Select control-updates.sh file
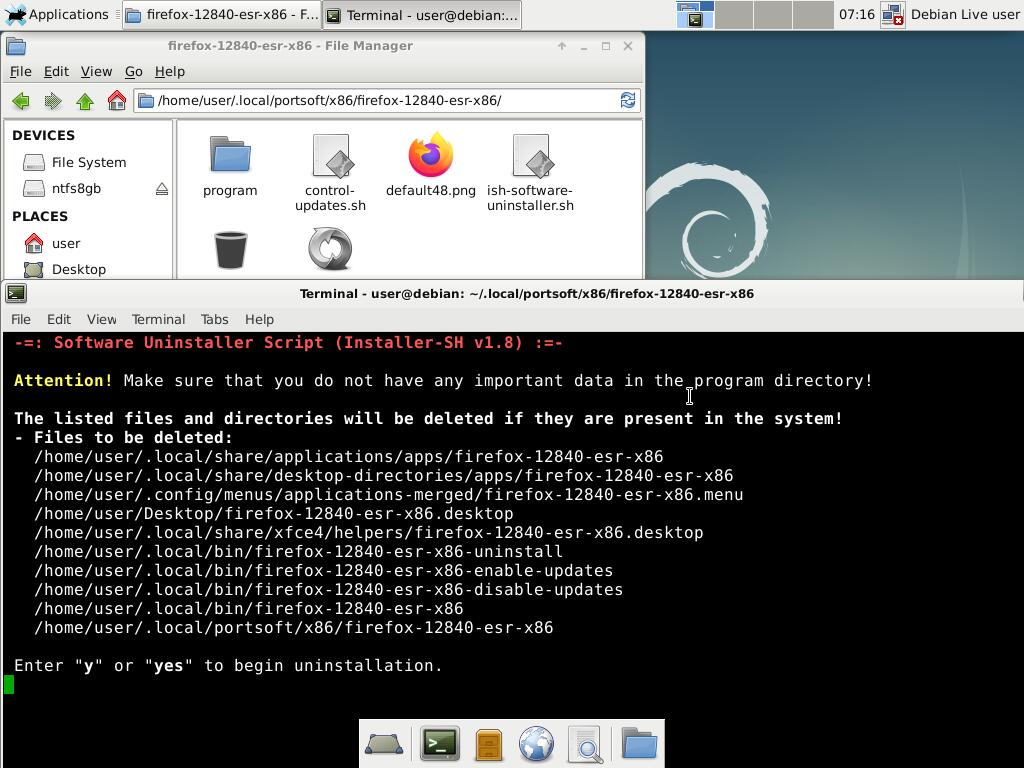 tap(330, 173)
